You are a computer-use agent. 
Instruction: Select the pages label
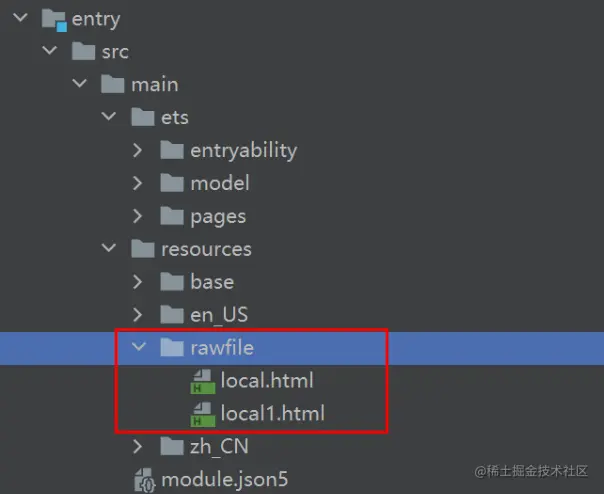click(218, 217)
